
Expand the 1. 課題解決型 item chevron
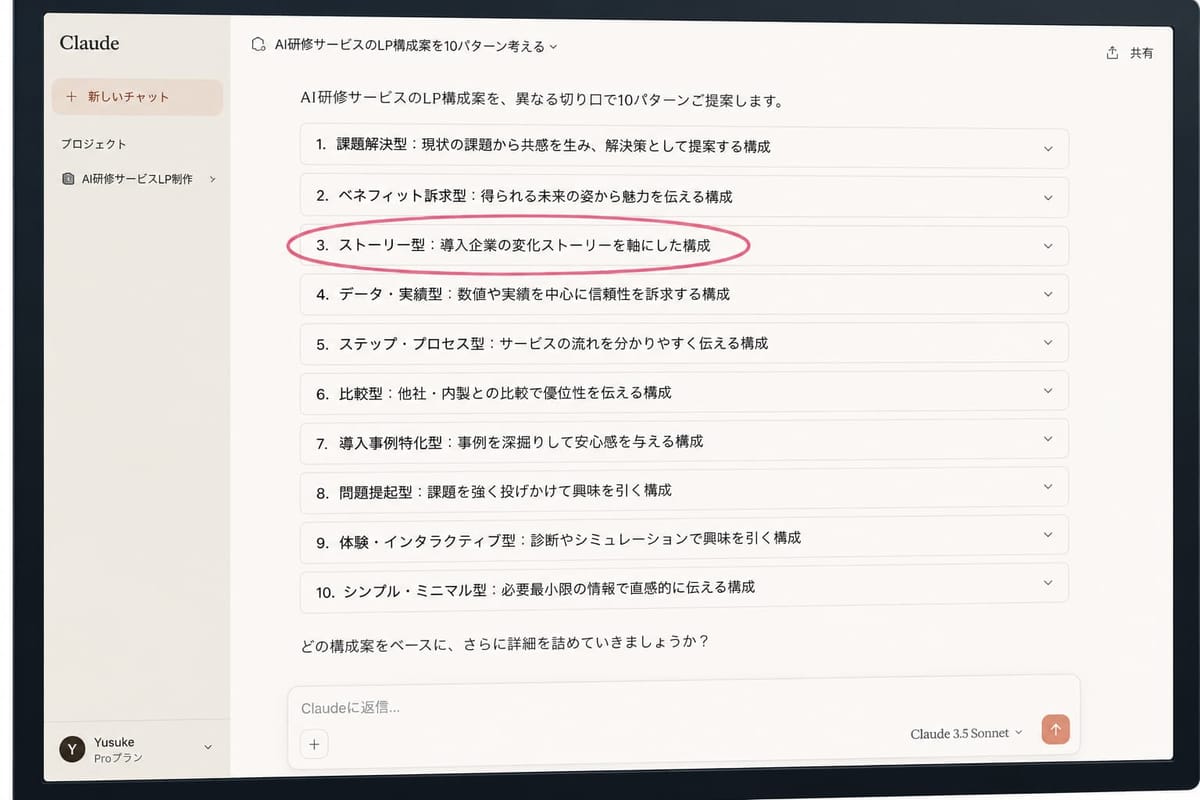(1048, 148)
